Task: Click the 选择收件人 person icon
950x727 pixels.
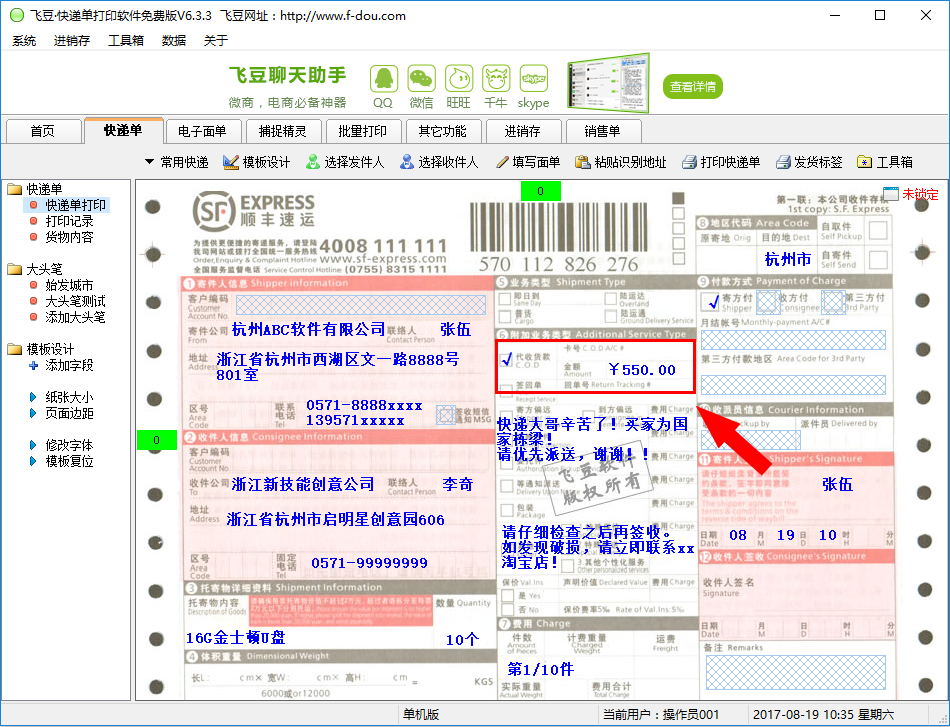Action: tap(407, 162)
